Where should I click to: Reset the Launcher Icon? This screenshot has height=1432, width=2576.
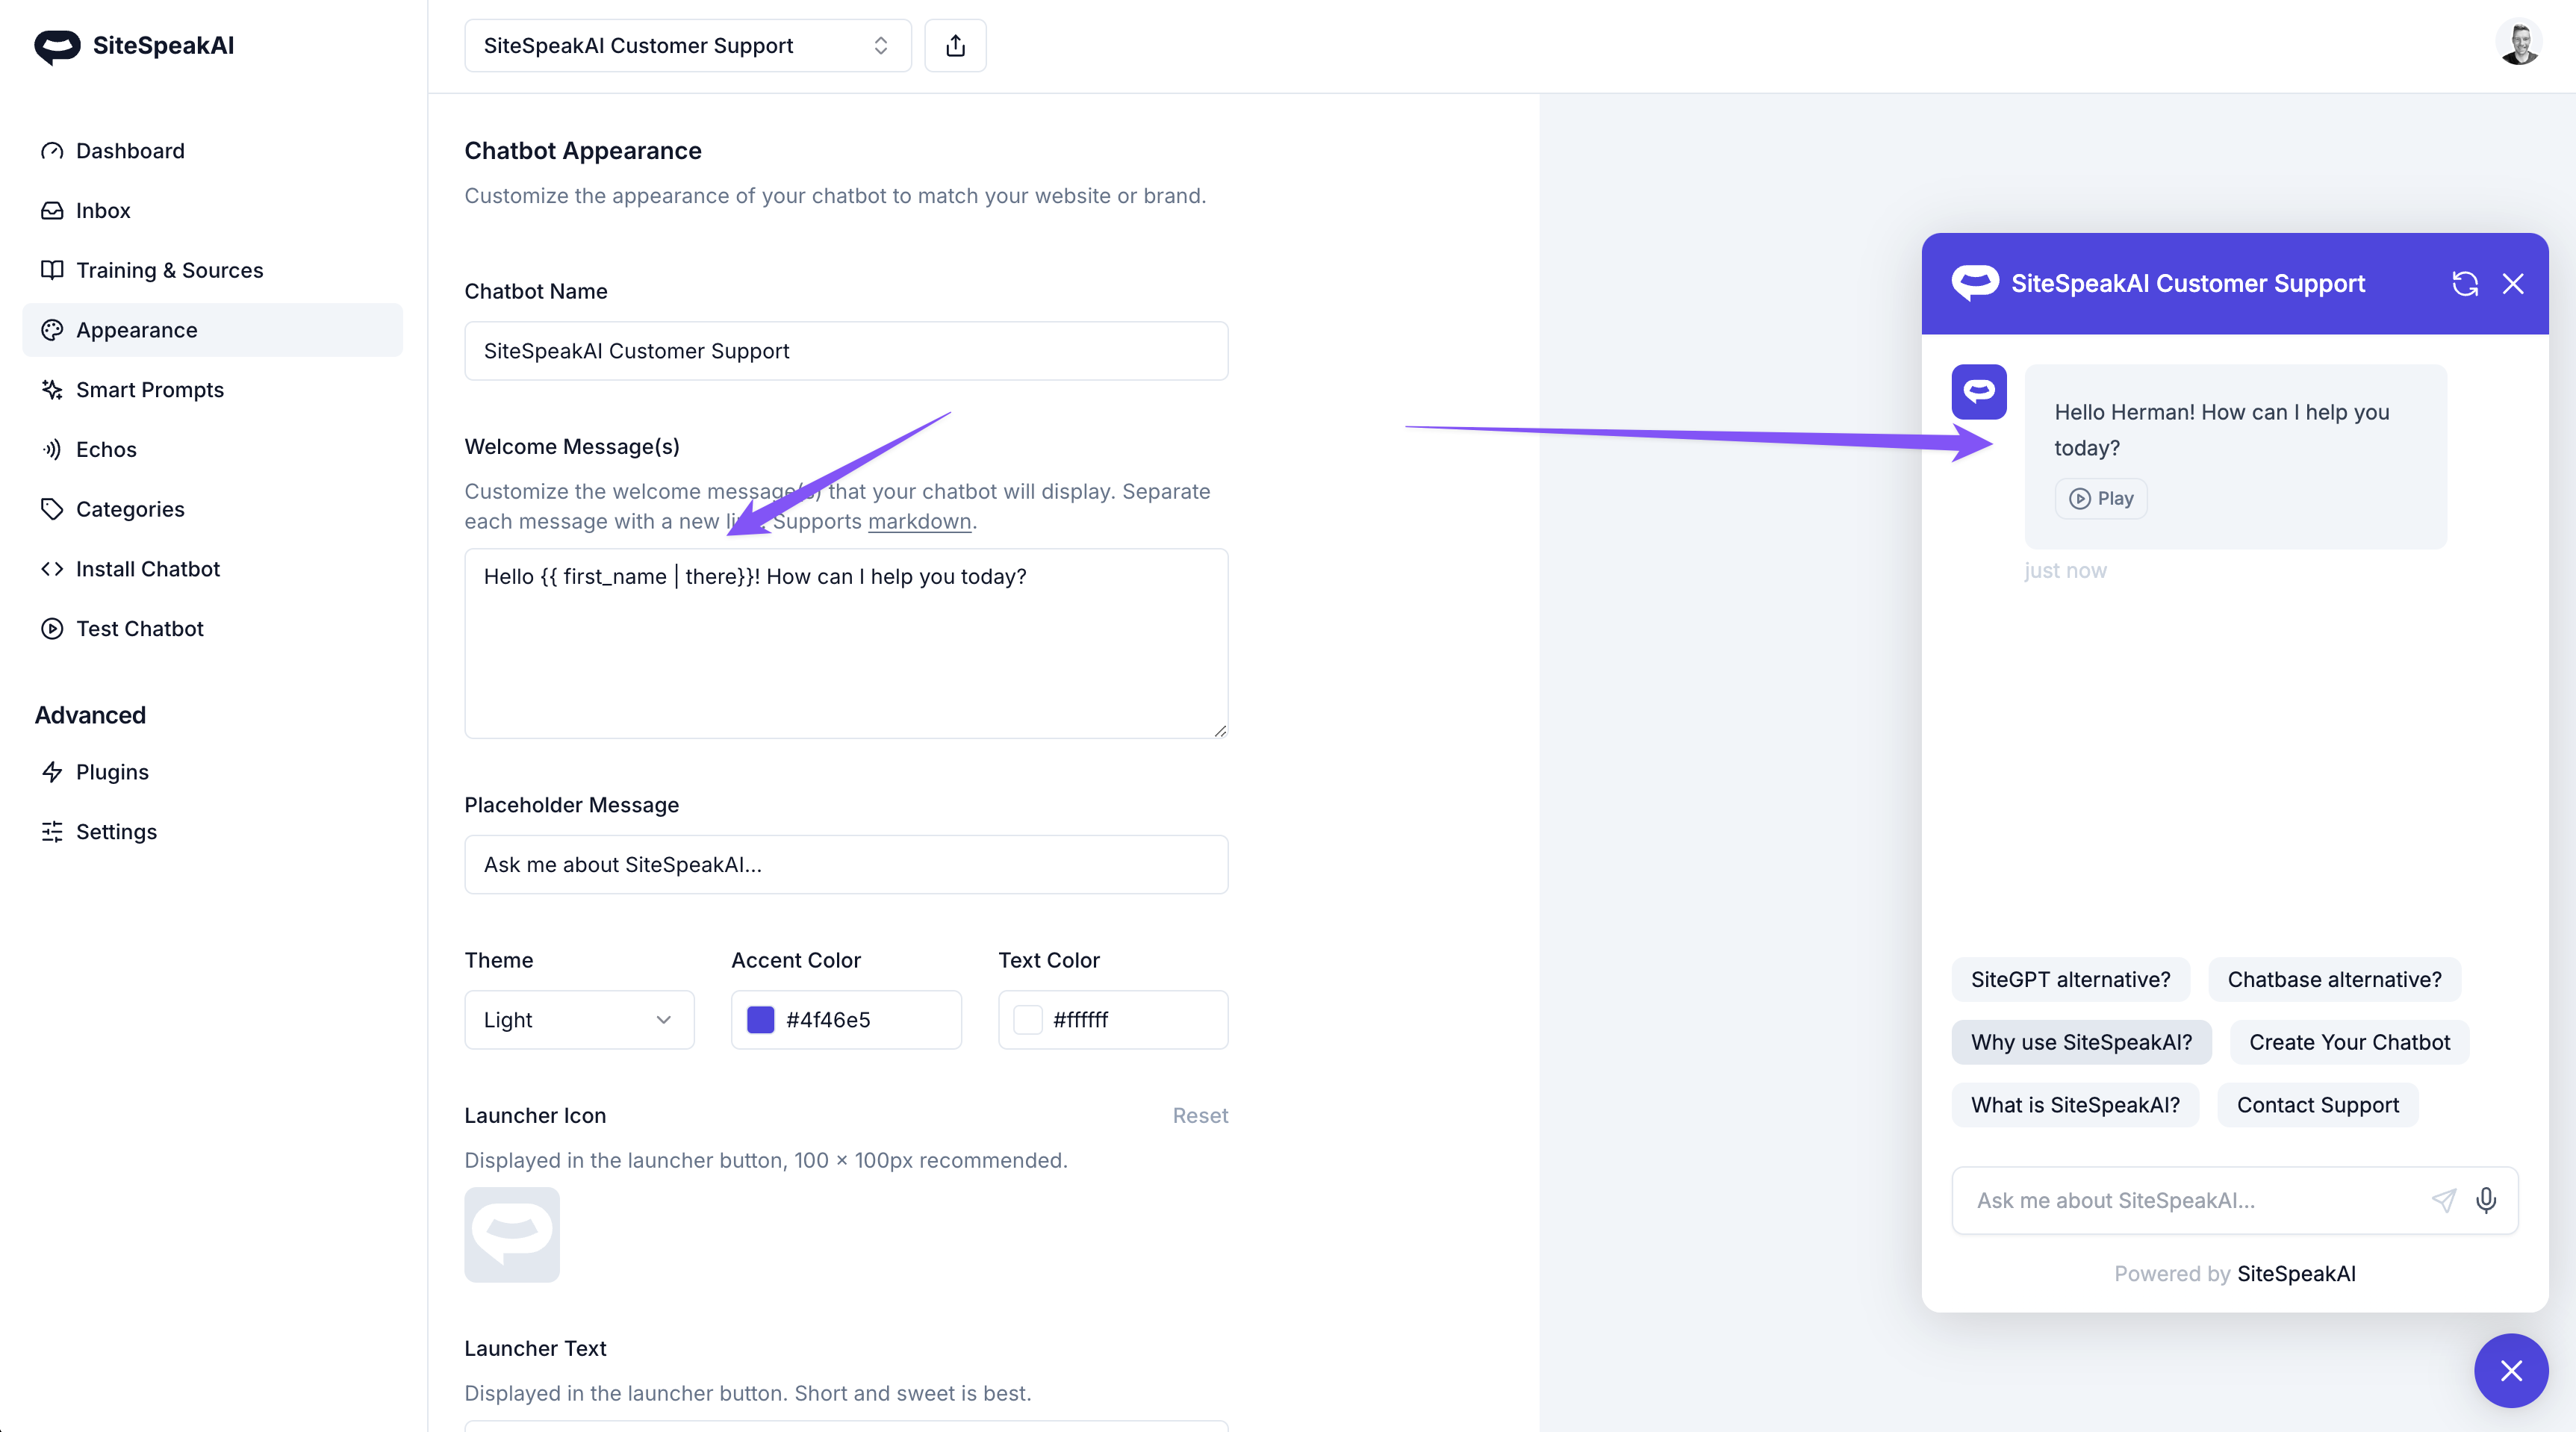point(1200,1115)
